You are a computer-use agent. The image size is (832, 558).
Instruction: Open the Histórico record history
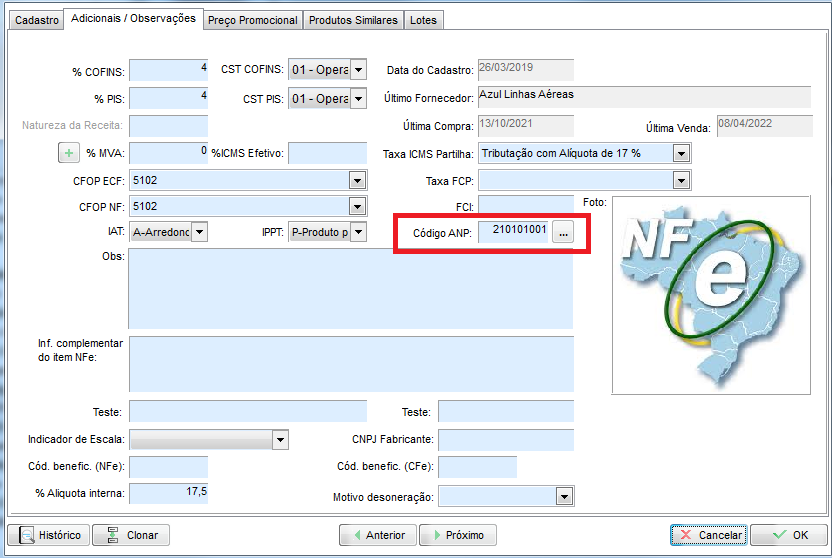point(49,535)
